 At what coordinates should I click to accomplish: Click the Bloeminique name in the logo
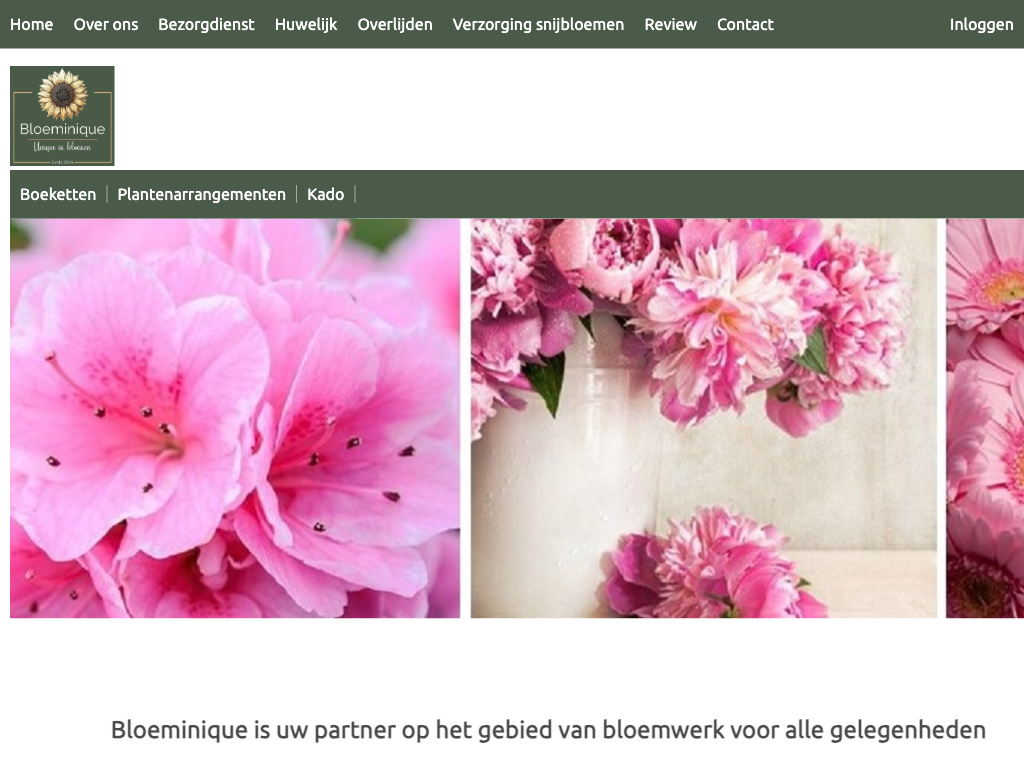[x=62, y=129]
